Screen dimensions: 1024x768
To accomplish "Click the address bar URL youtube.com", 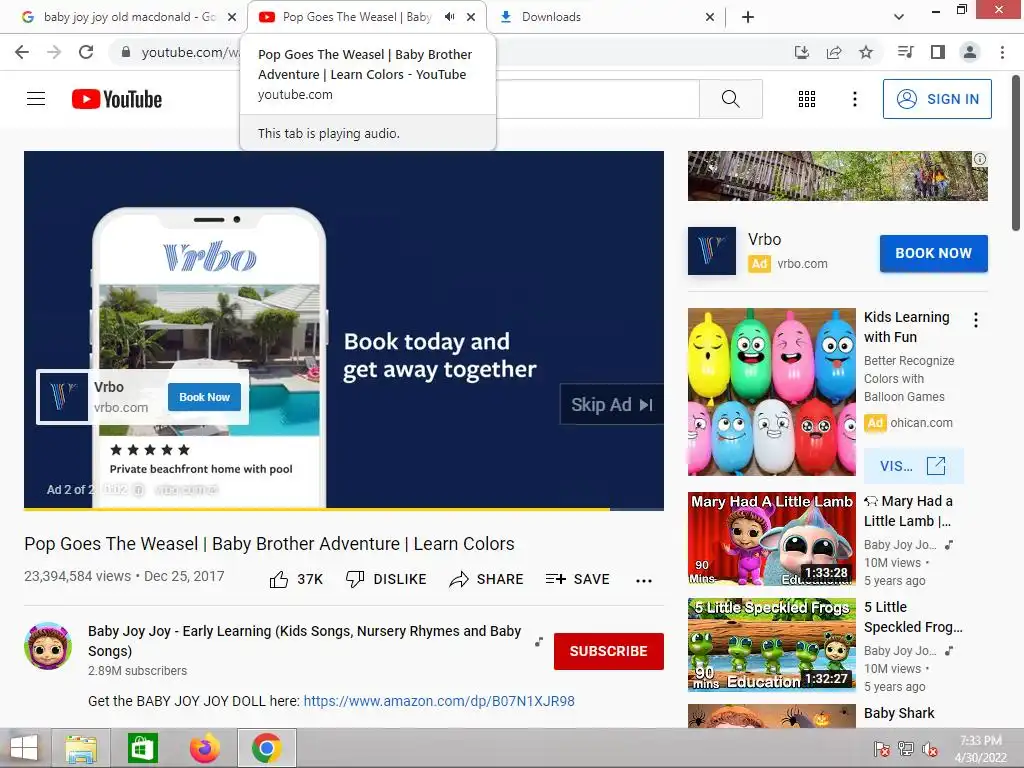I will (189, 52).
